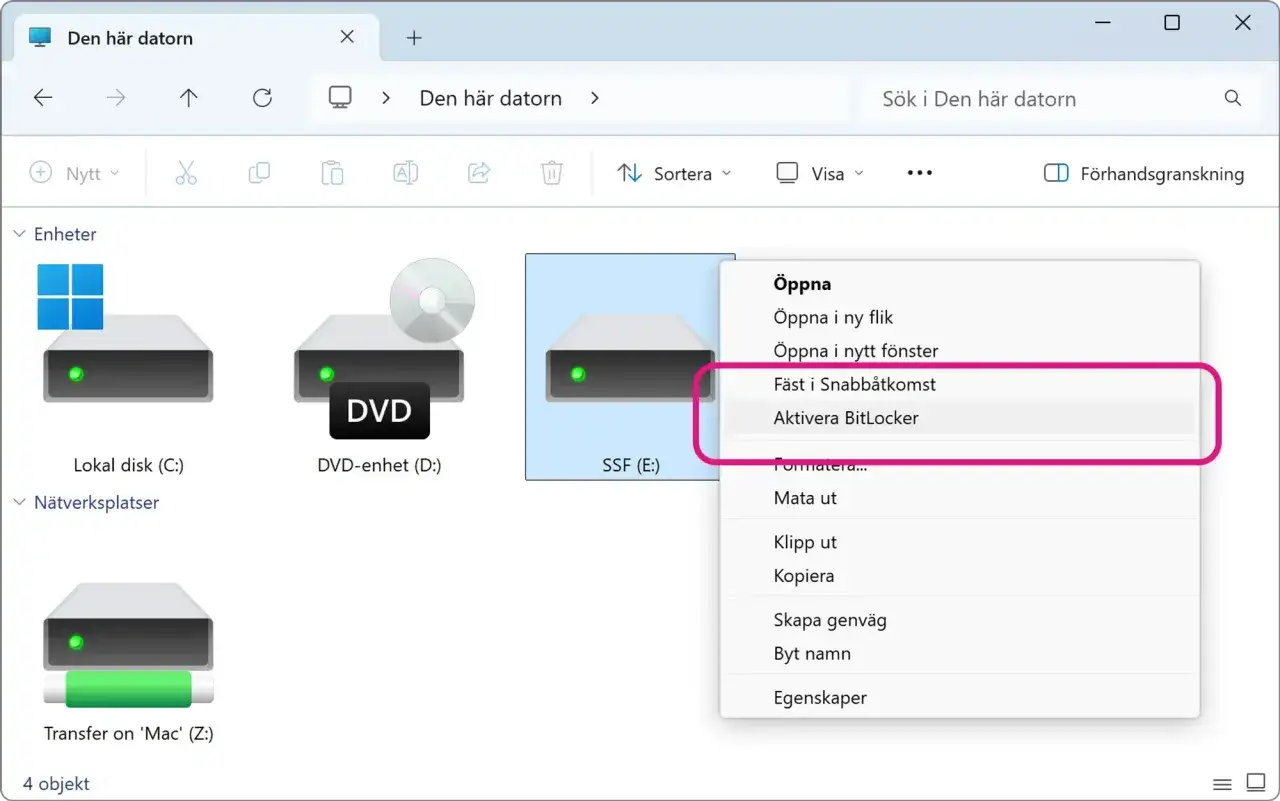Open the three-dots more options menu

920,173
